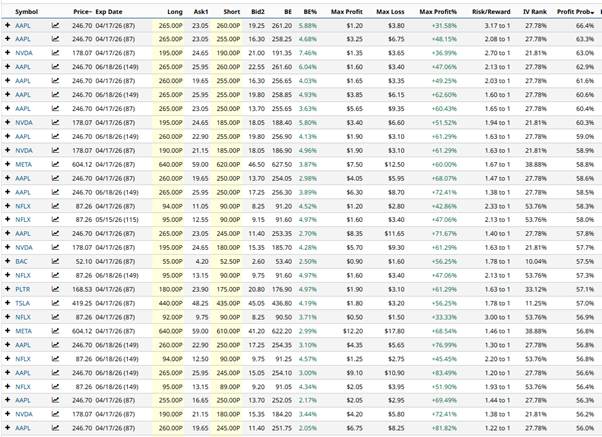
Task: Show chart for AAPL row with BE 255.65
Action: (x=55, y=109)
